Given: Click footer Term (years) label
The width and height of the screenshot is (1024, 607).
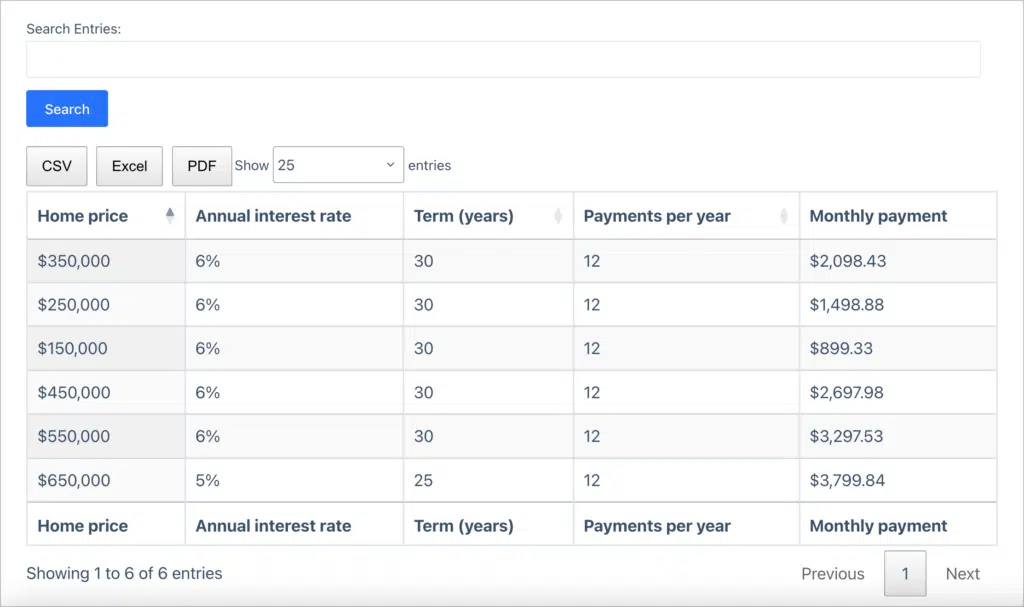Looking at the screenshot, I should 464,526.
